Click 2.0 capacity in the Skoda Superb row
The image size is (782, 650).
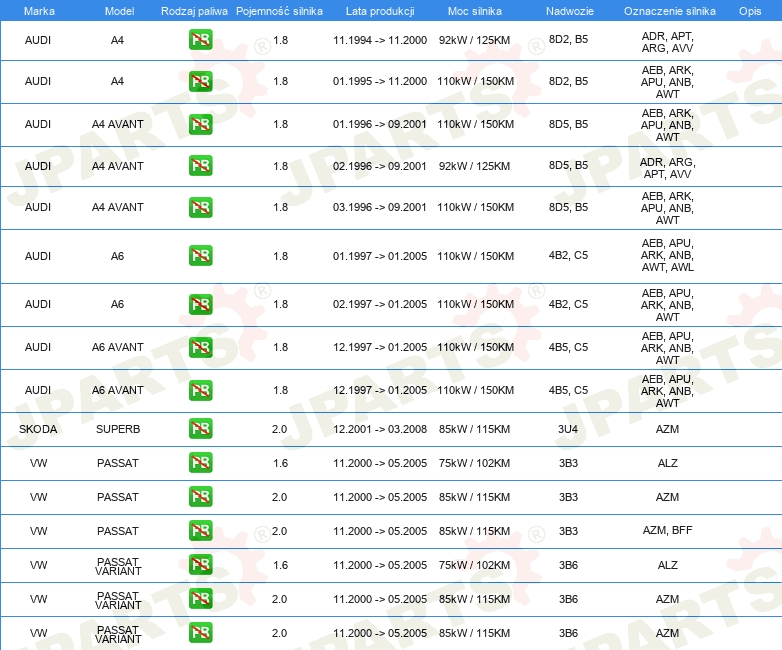279,429
